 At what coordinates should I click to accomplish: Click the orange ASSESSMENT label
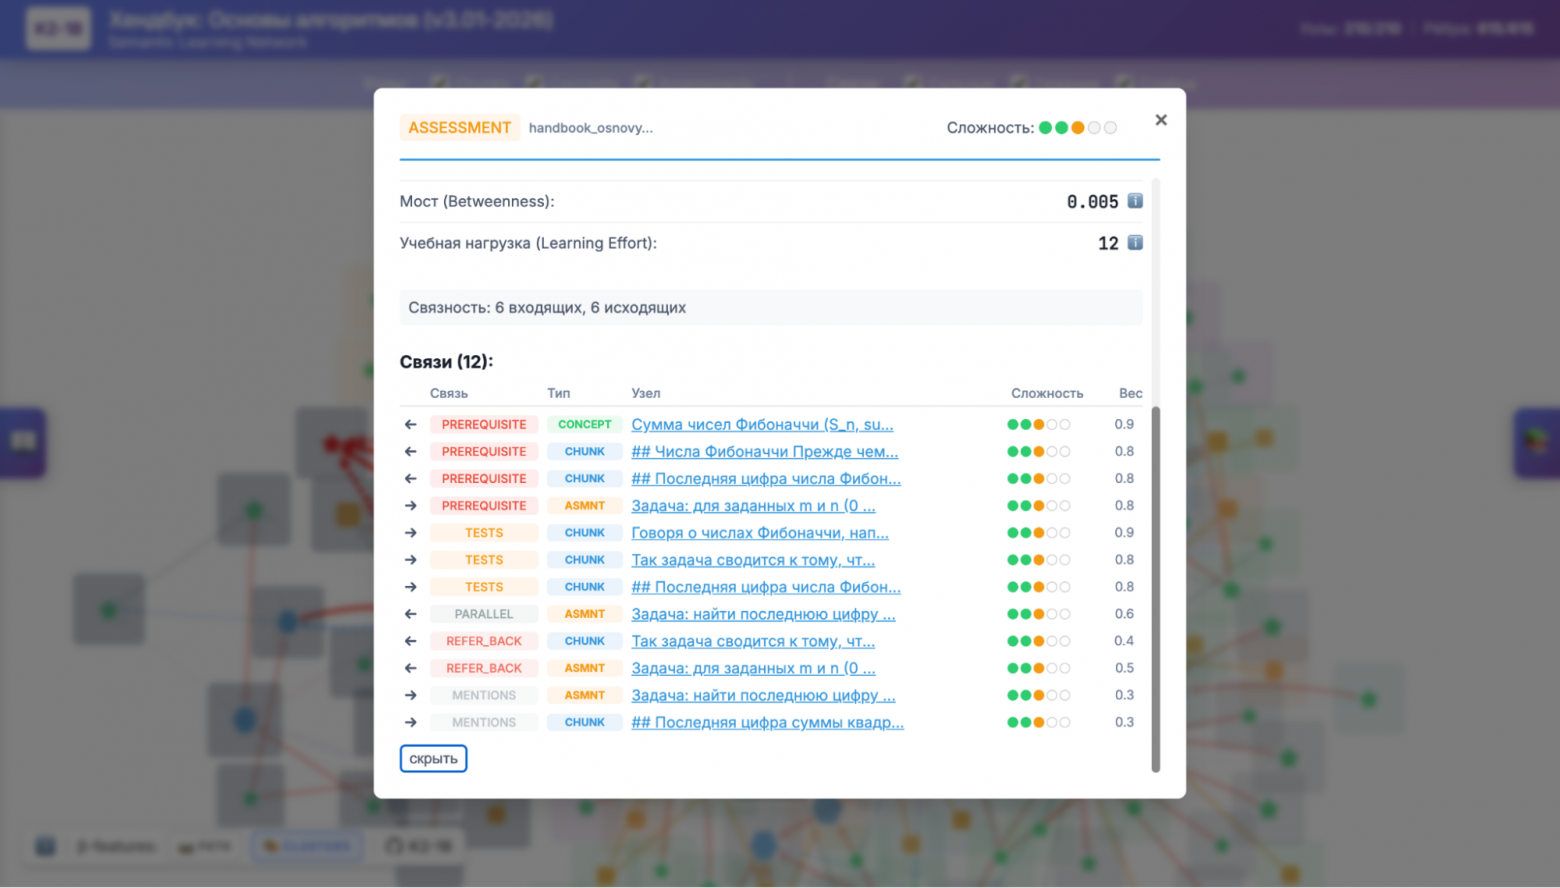[459, 128]
